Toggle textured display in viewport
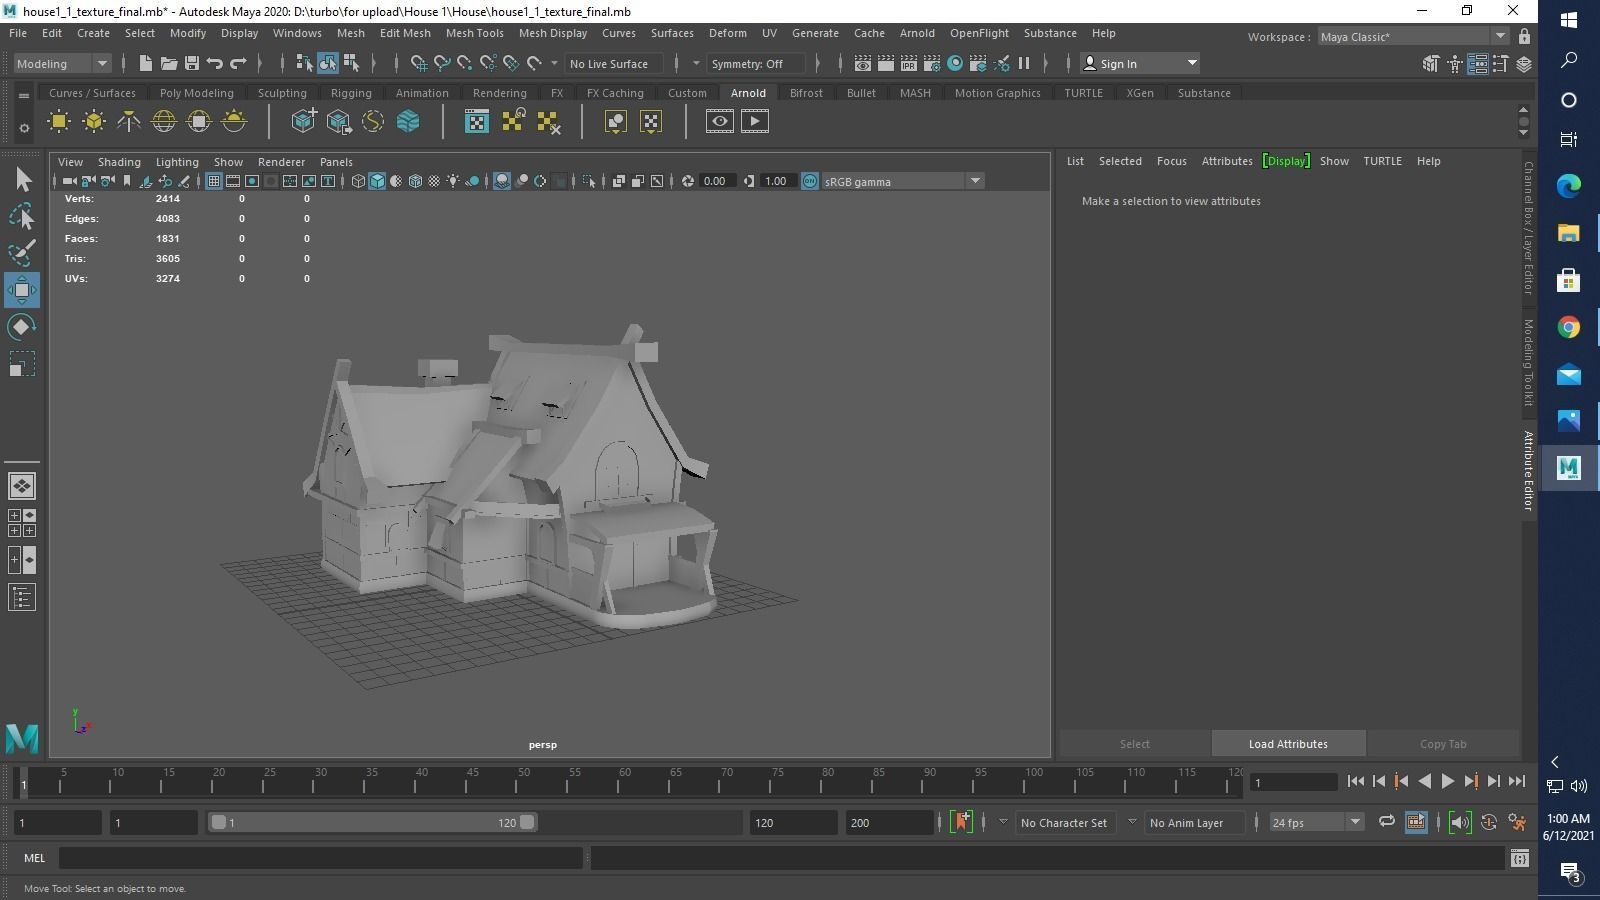Screen dimensions: 1600x900 coord(434,181)
